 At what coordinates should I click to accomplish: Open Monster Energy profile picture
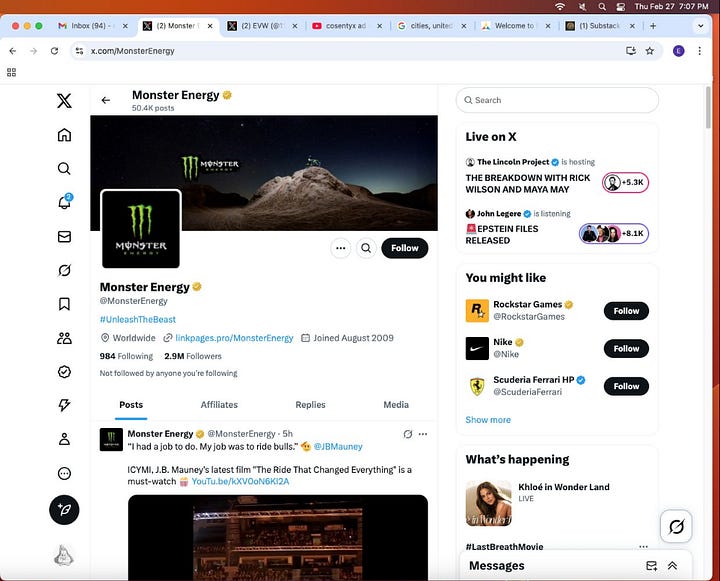click(141, 229)
